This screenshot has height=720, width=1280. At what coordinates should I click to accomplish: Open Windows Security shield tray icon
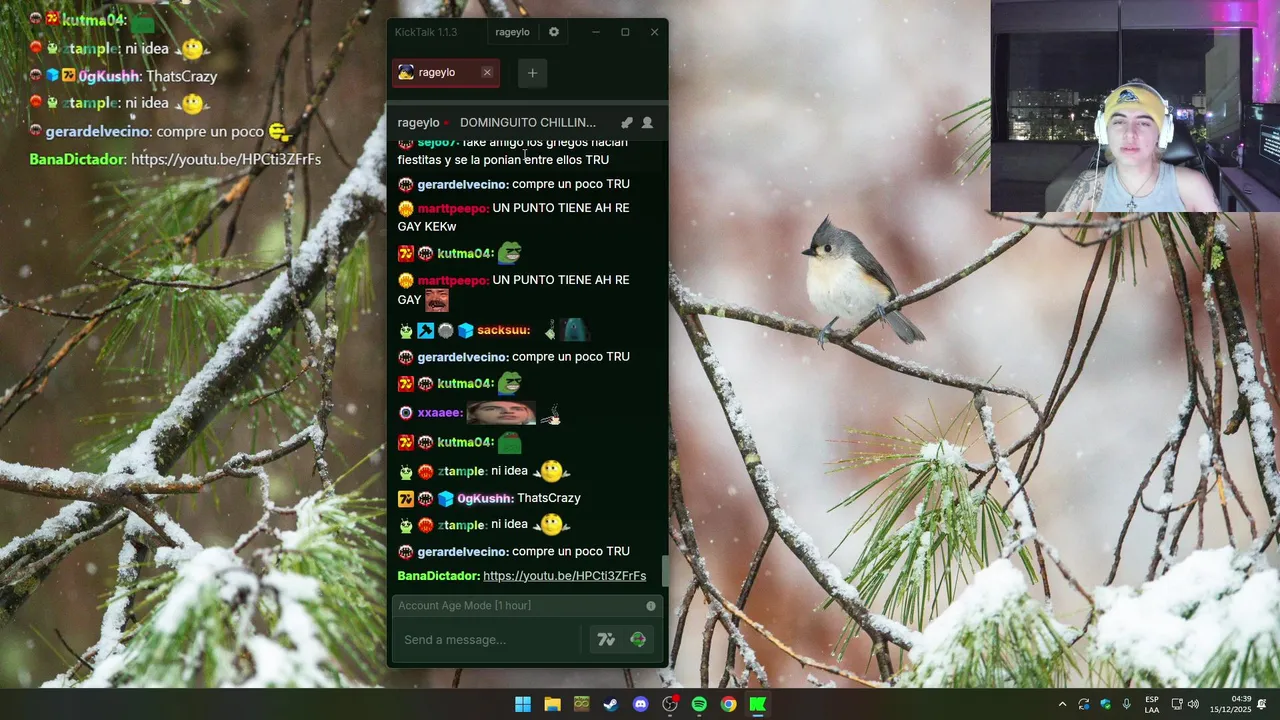click(1105, 704)
